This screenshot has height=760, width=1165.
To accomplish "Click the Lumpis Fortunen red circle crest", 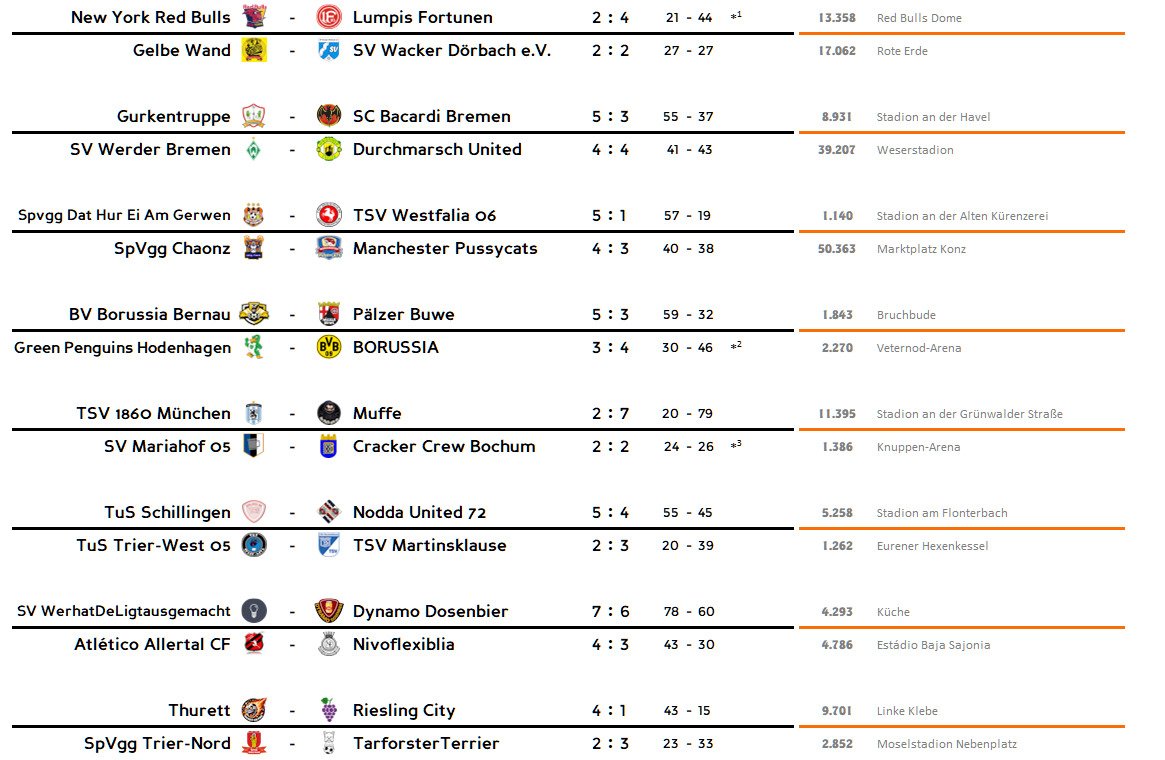I will point(329,18).
